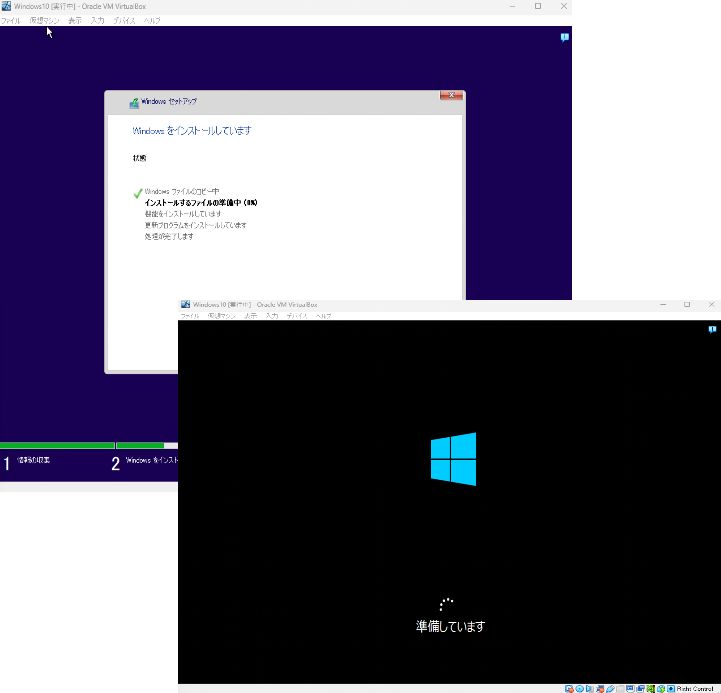Click インストールするファイルの準備中 step
This screenshot has width=721, height=693.
[x=201, y=202]
